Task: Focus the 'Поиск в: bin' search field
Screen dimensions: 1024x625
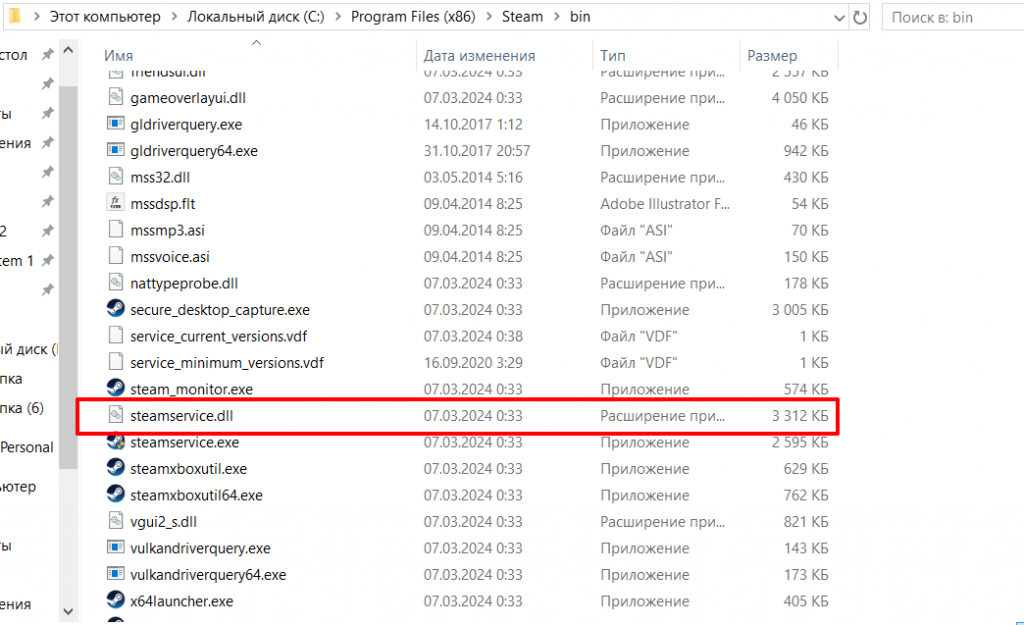Action: pos(953,18)
